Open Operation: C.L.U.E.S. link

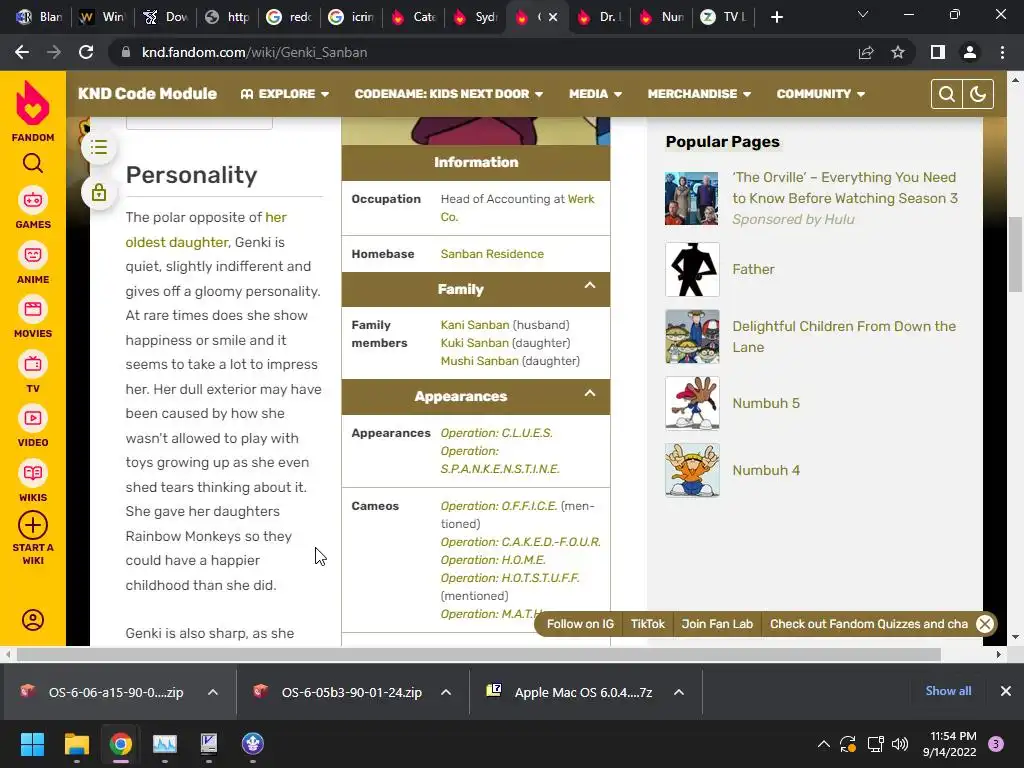pyautogui.click(x=496, y=433)
